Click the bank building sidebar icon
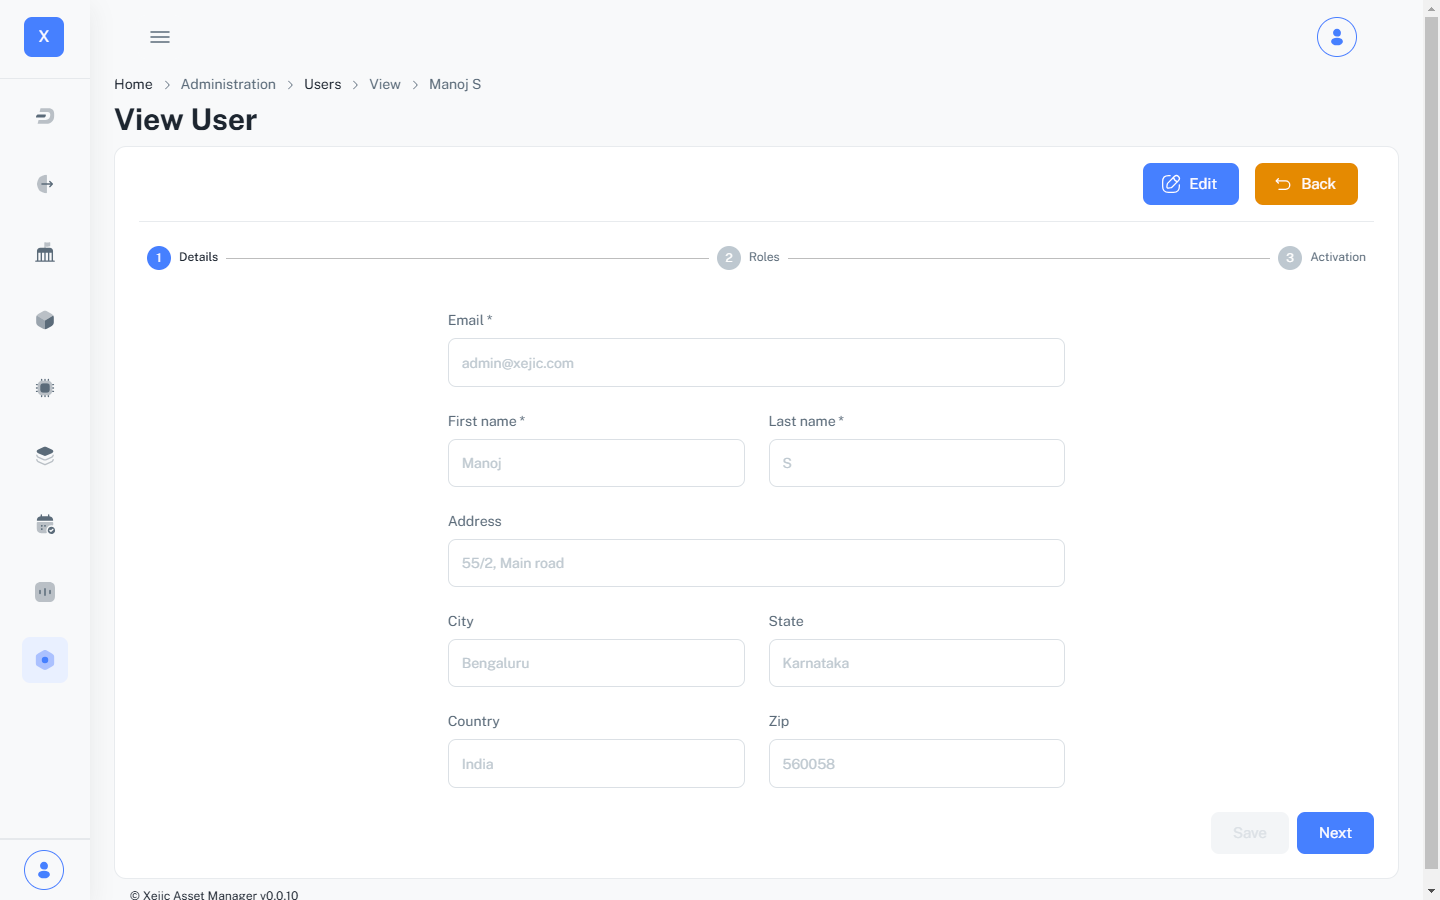This screenshot has width=1440, height=900. tap(45, 253)
